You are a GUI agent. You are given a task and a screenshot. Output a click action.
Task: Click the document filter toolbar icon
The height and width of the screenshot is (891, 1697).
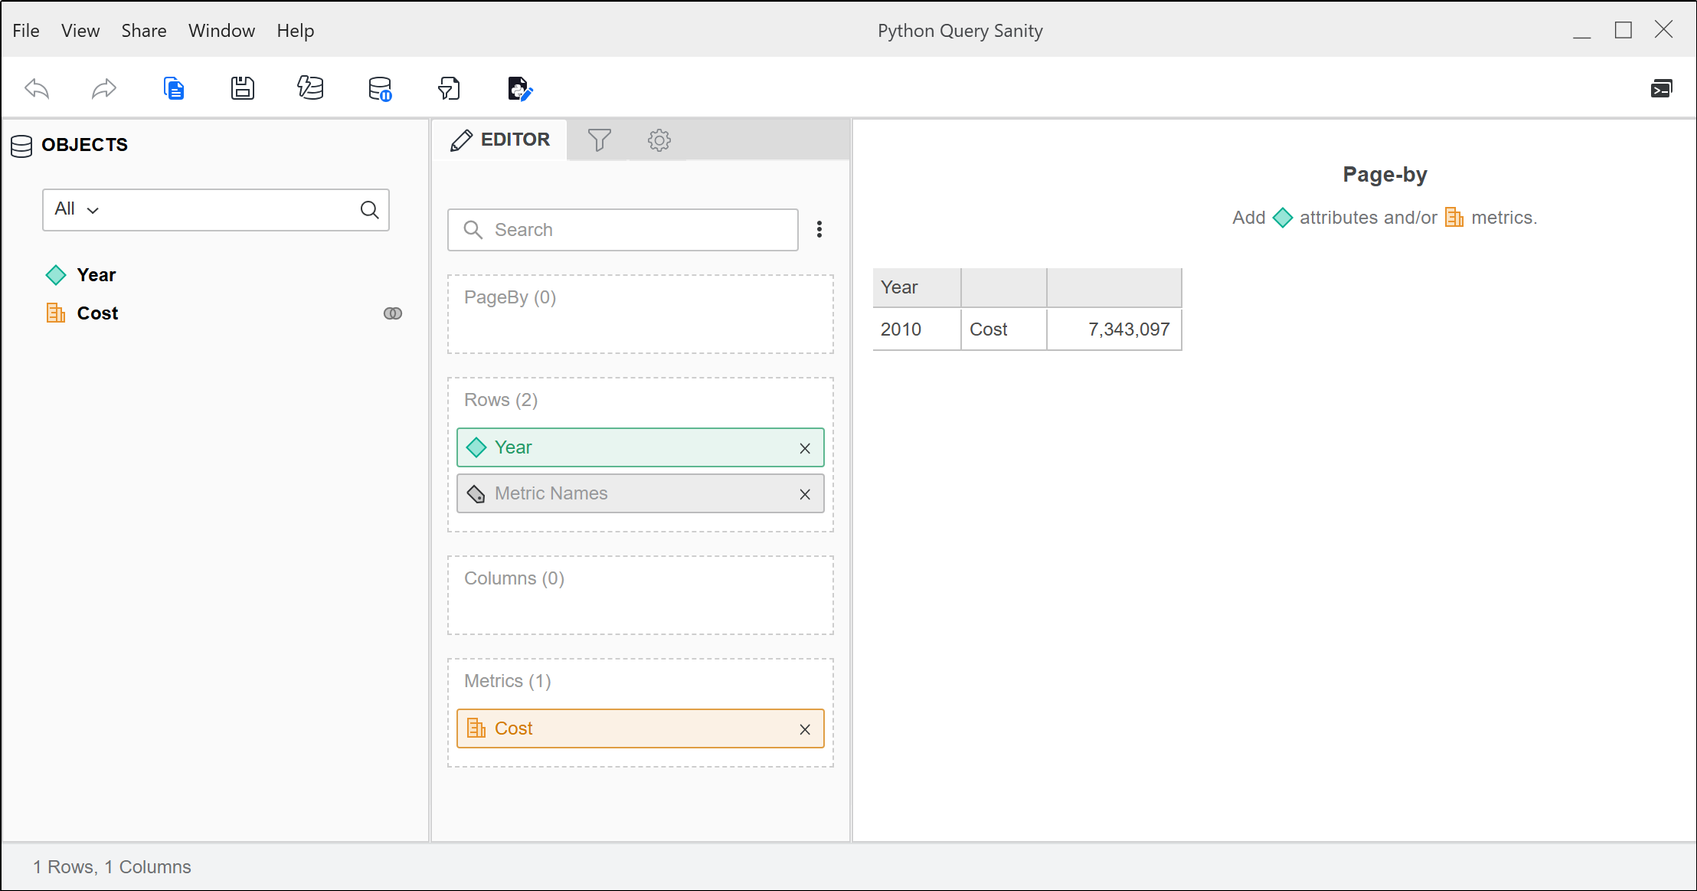(x=449, y=89)
